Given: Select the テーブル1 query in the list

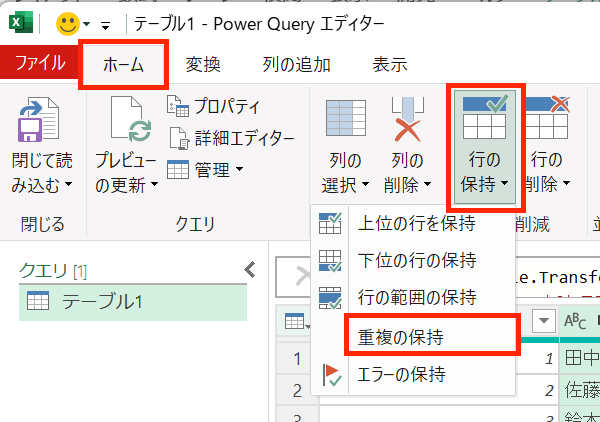Looking at the screenshot, I should 133,302.
